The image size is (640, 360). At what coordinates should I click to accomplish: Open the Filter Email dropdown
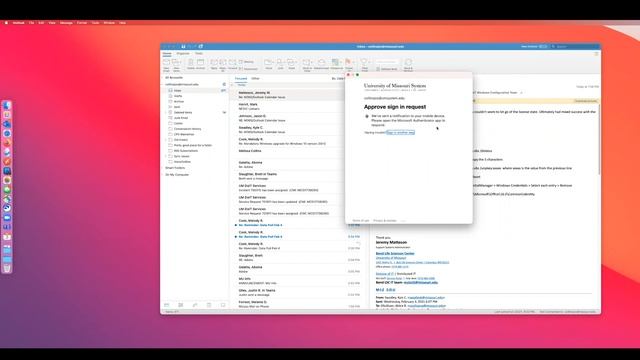pyautogui.click(x=364, y=64)
